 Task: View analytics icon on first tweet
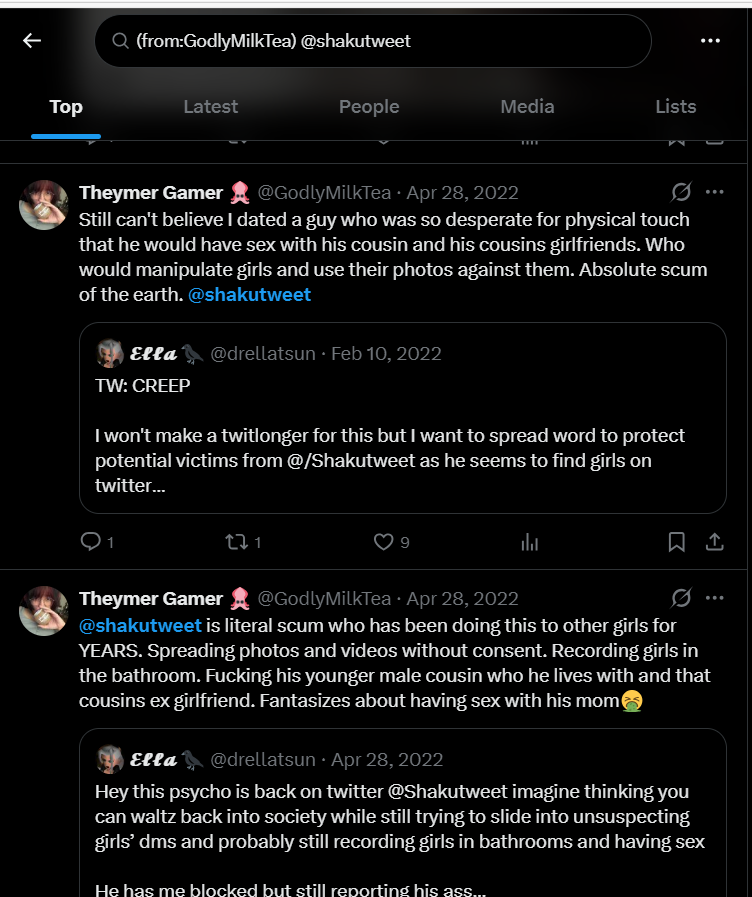tap(530, 542)
